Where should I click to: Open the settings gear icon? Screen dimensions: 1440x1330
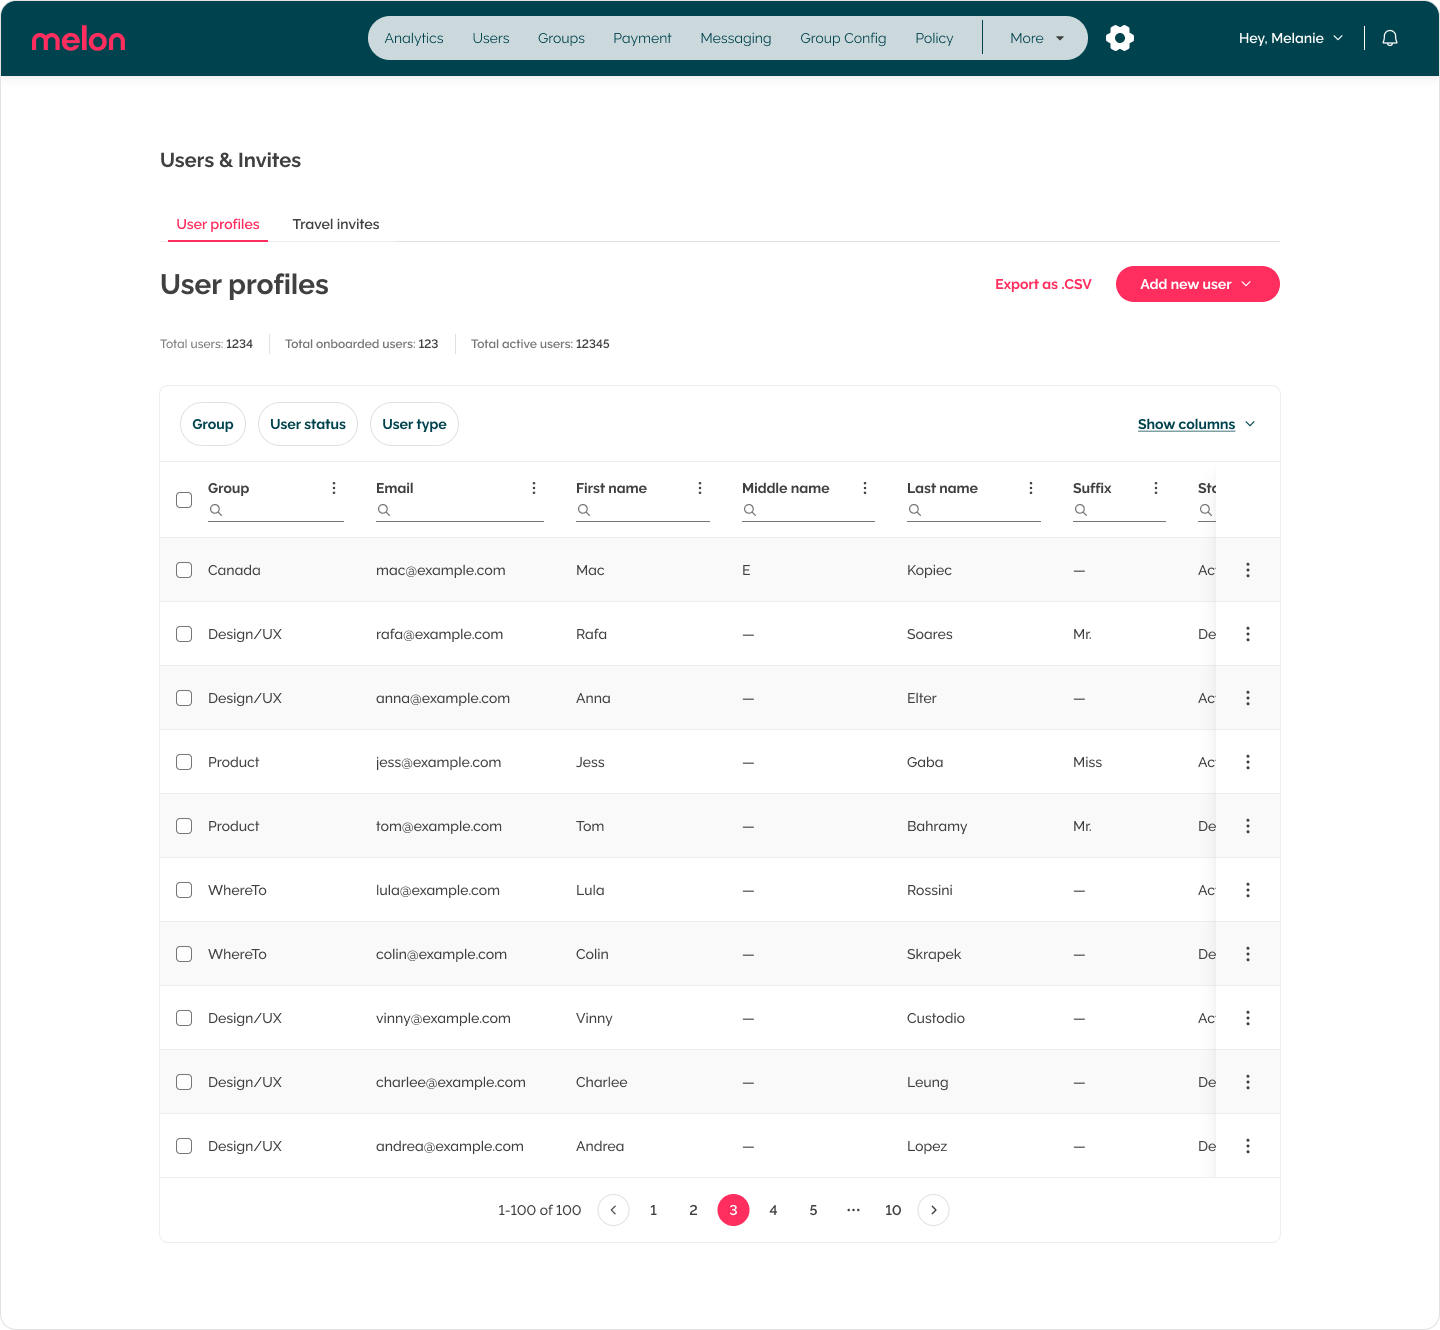[x=1120, y=38]
